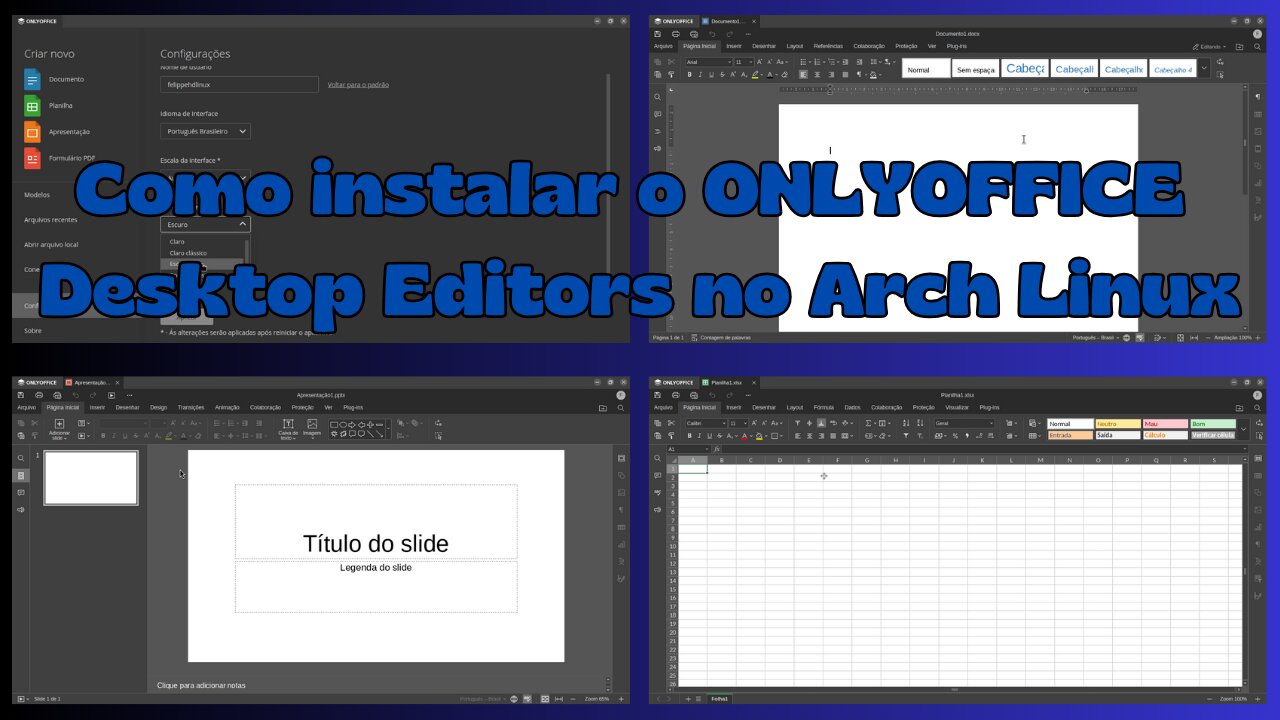This screenshot has height=720, width=1280.
Task: Toggle italic in the document editor toolbar
Action: pos(700,74)
